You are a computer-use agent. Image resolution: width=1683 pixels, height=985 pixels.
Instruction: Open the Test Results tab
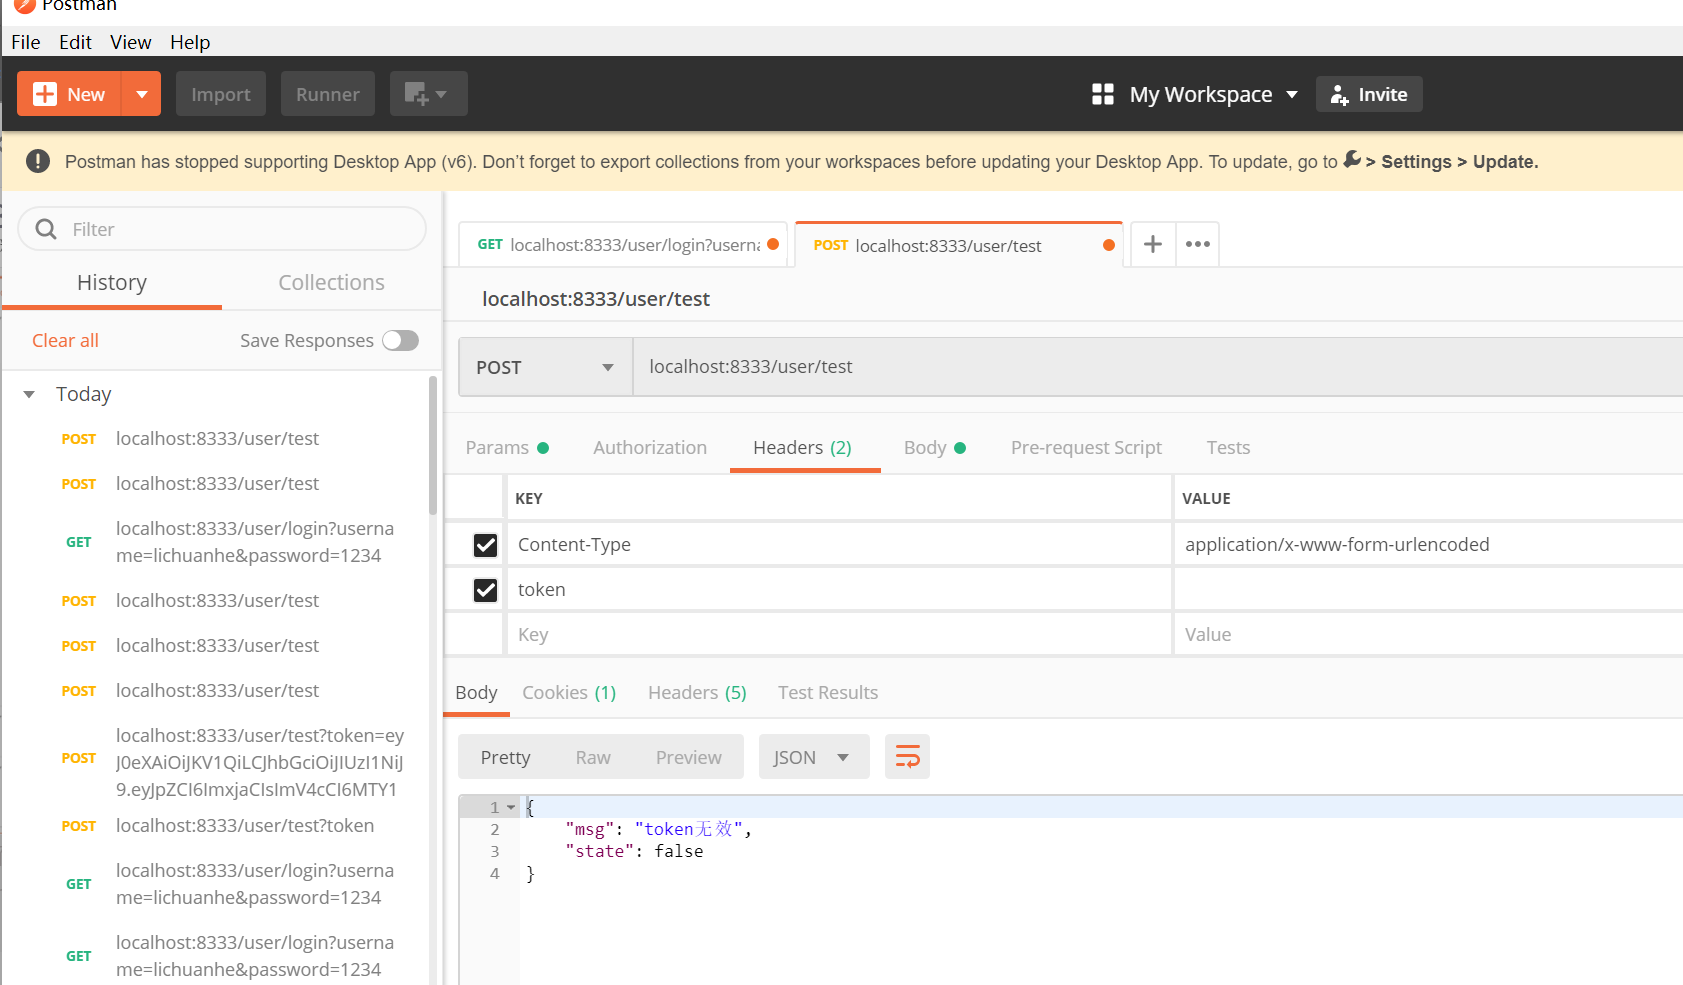click(x=828, y=693)
